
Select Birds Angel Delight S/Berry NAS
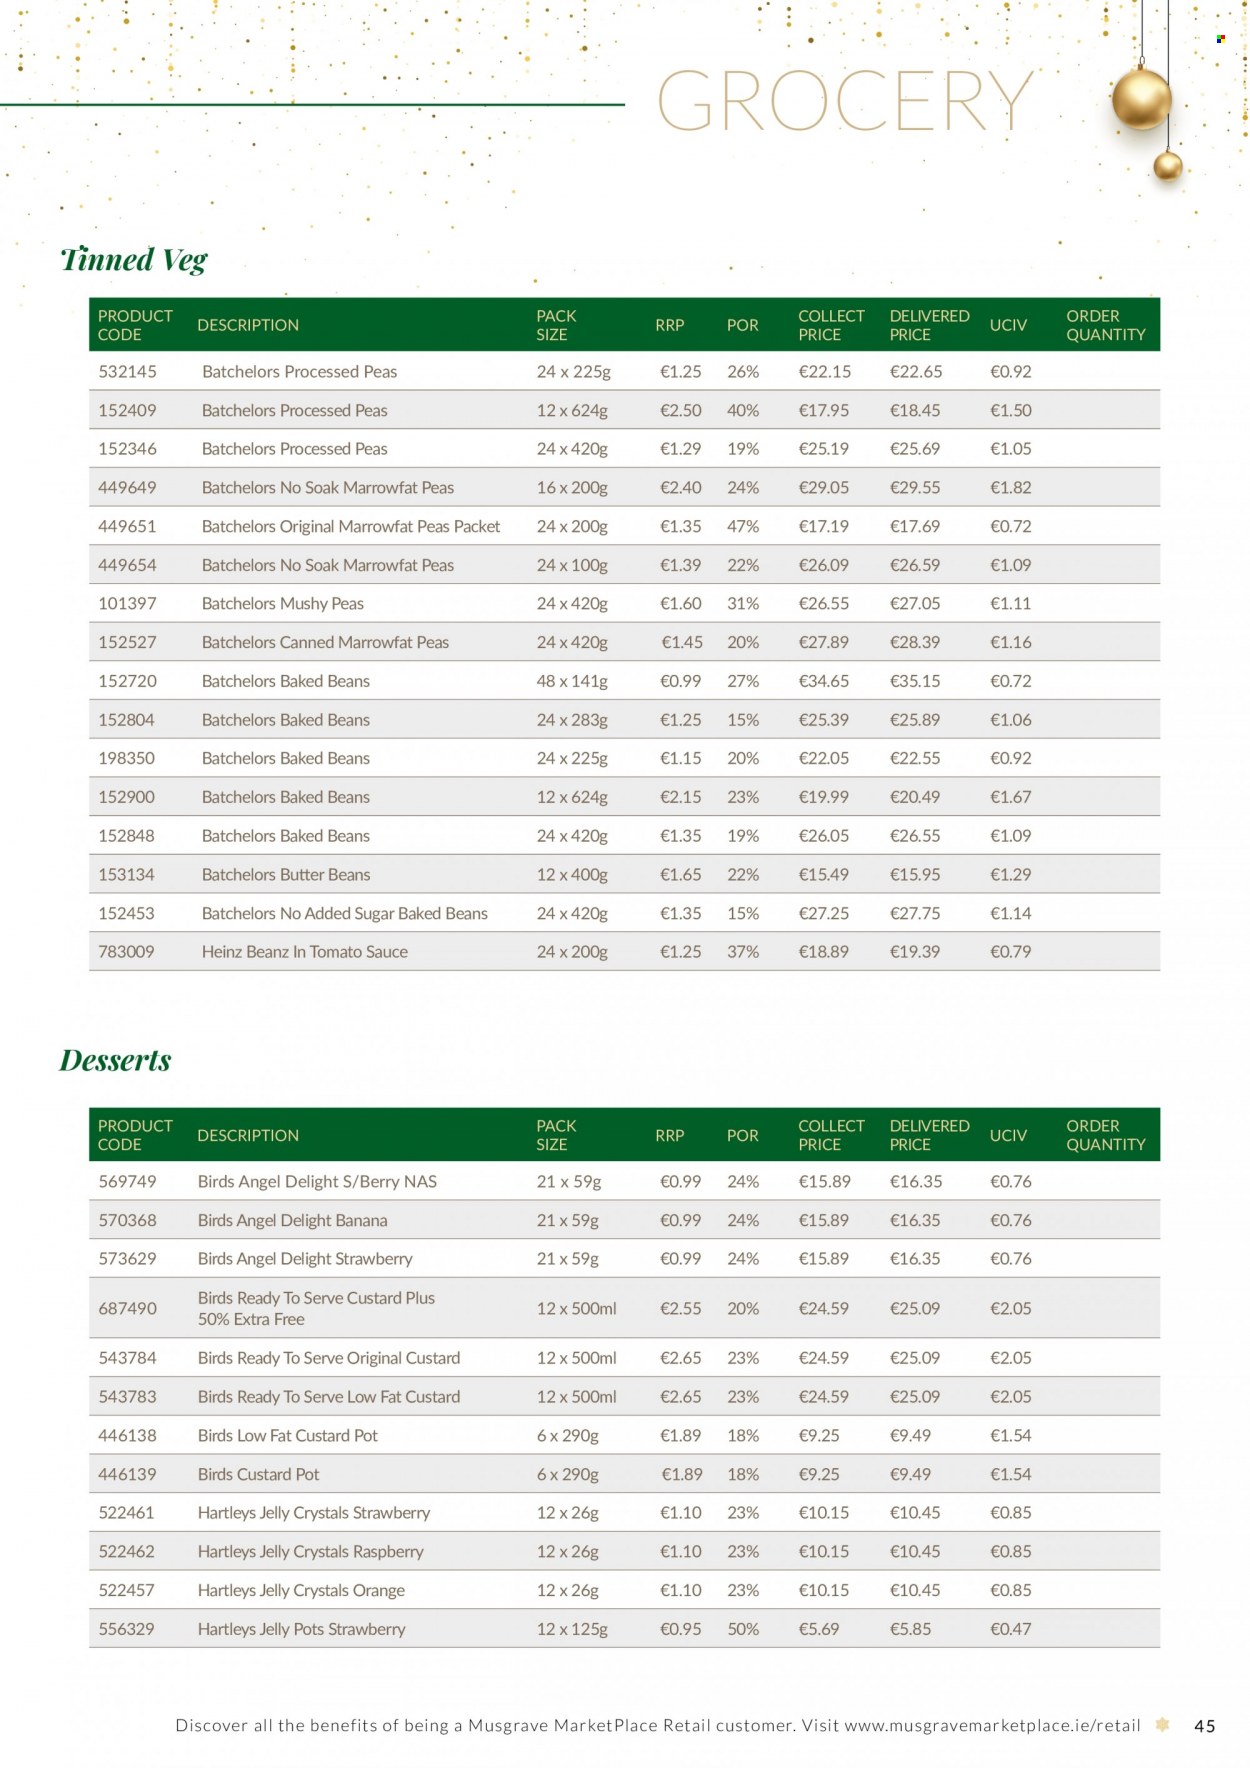click(x=317, y=1182)
